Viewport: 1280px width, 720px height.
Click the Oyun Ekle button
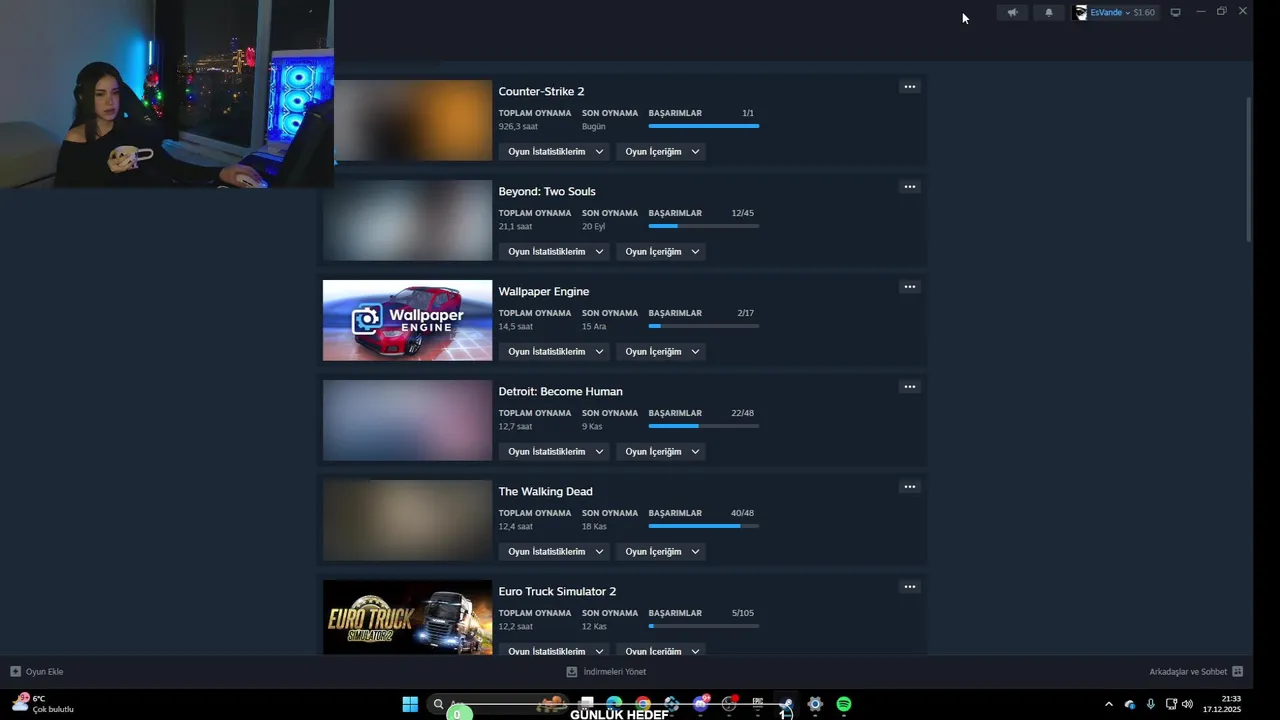[x=37, y=672]
